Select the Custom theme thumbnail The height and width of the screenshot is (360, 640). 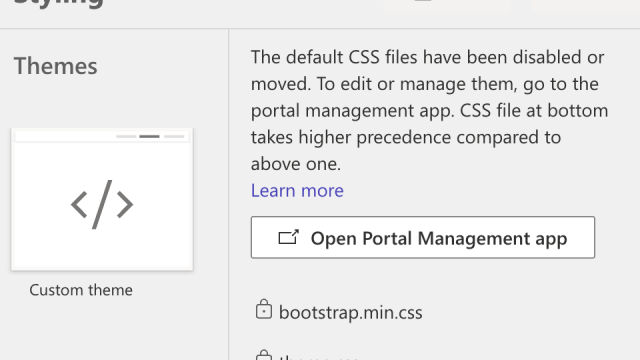pyautogui.click(x=102, y=199)
